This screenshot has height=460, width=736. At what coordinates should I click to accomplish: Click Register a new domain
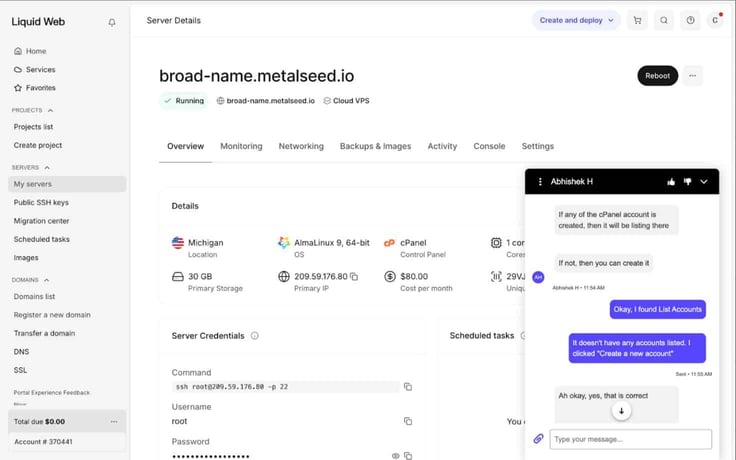pos(52,314)
